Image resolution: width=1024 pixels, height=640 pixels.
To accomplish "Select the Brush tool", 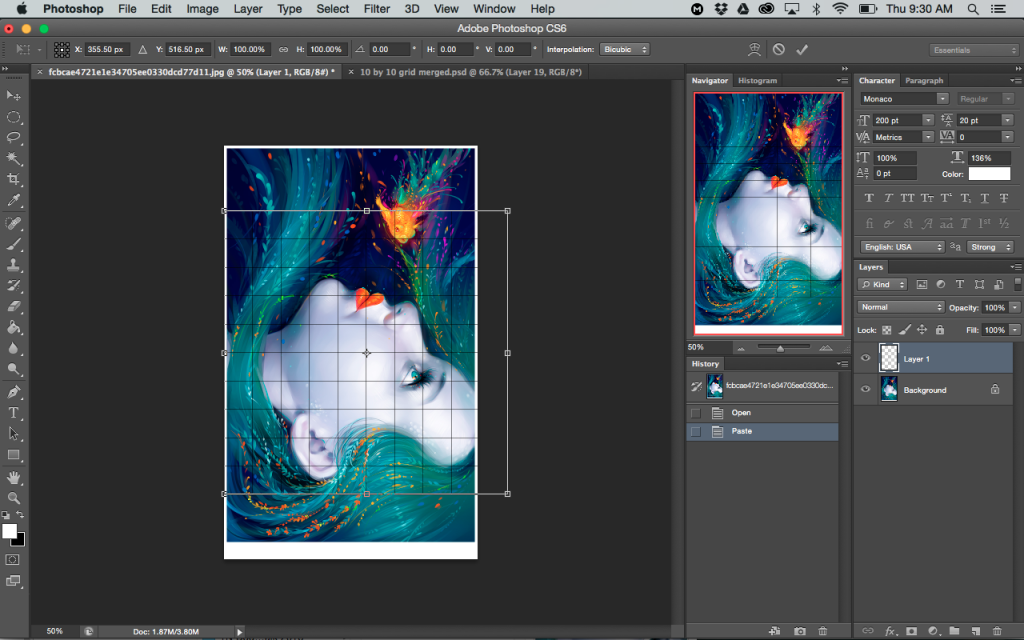I will (13, 244).
